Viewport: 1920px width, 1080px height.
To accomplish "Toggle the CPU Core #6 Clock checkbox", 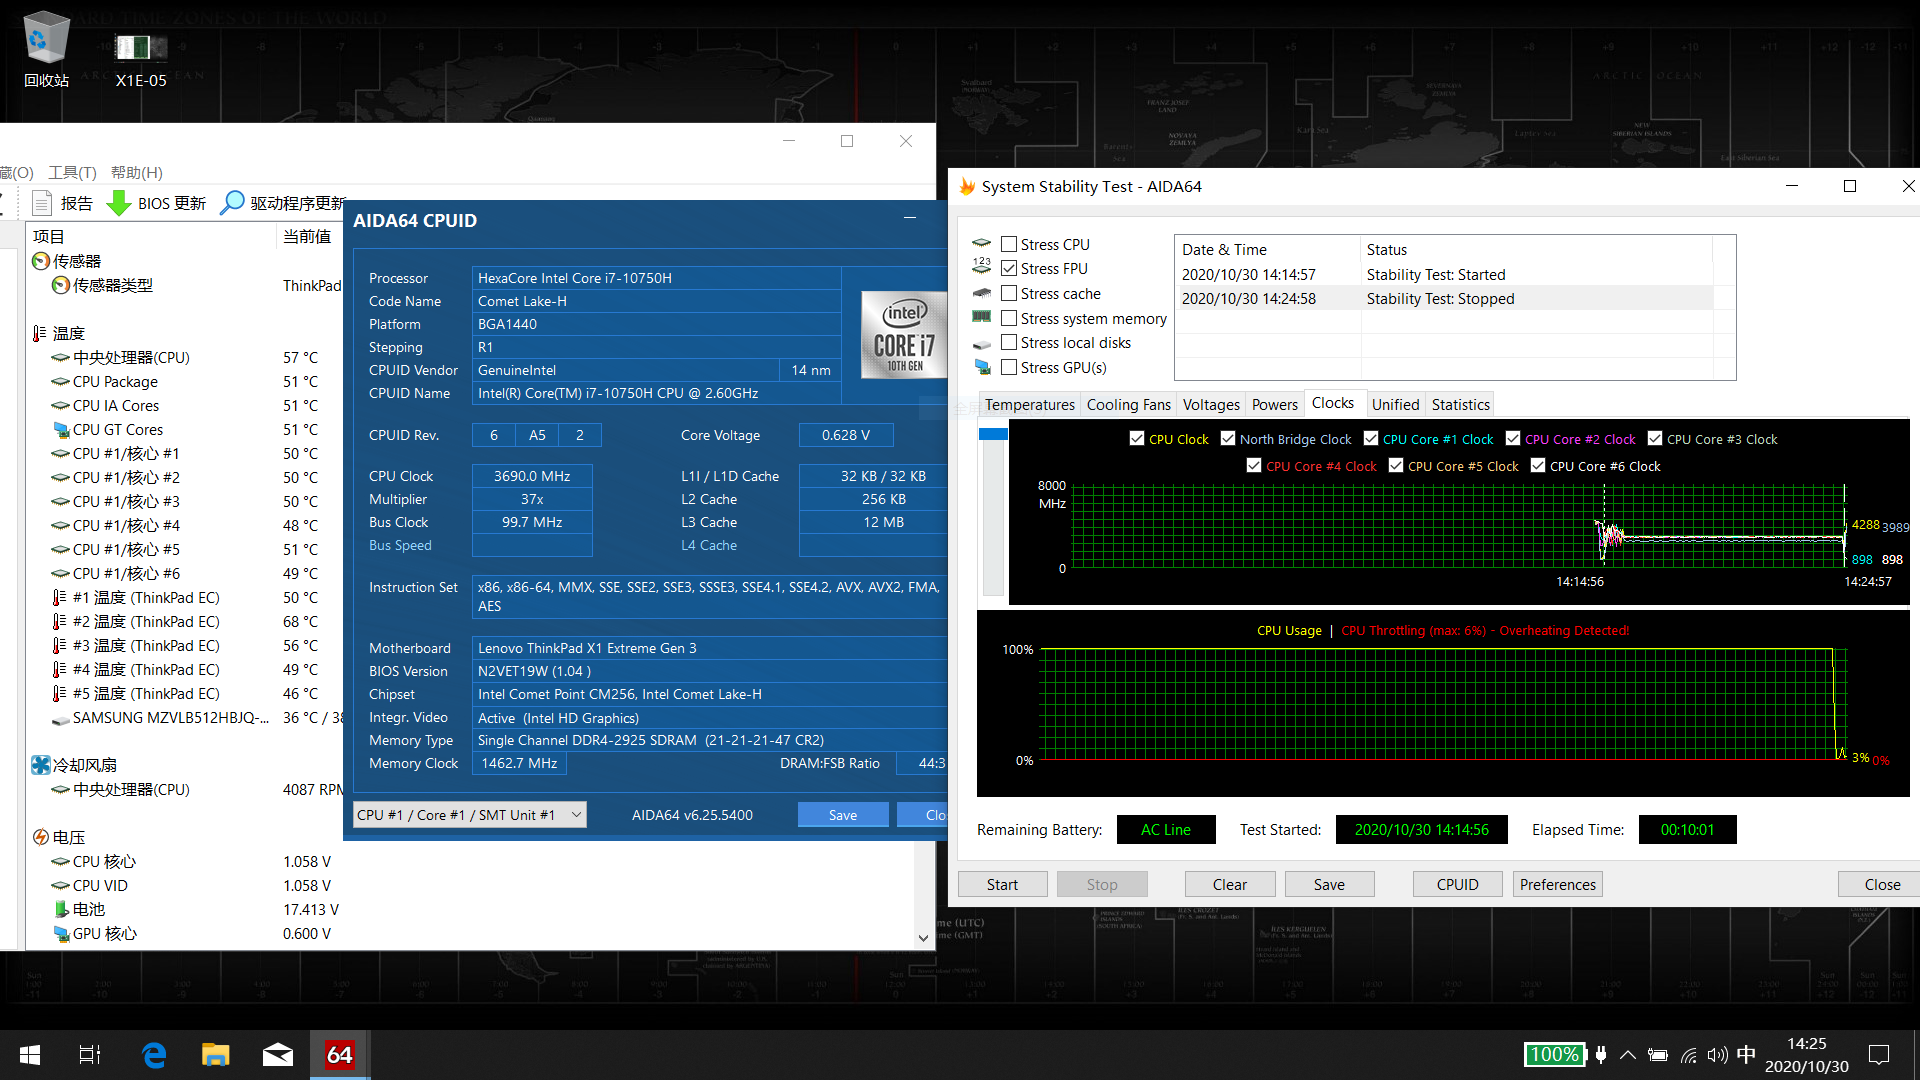I will [1538, 465].
